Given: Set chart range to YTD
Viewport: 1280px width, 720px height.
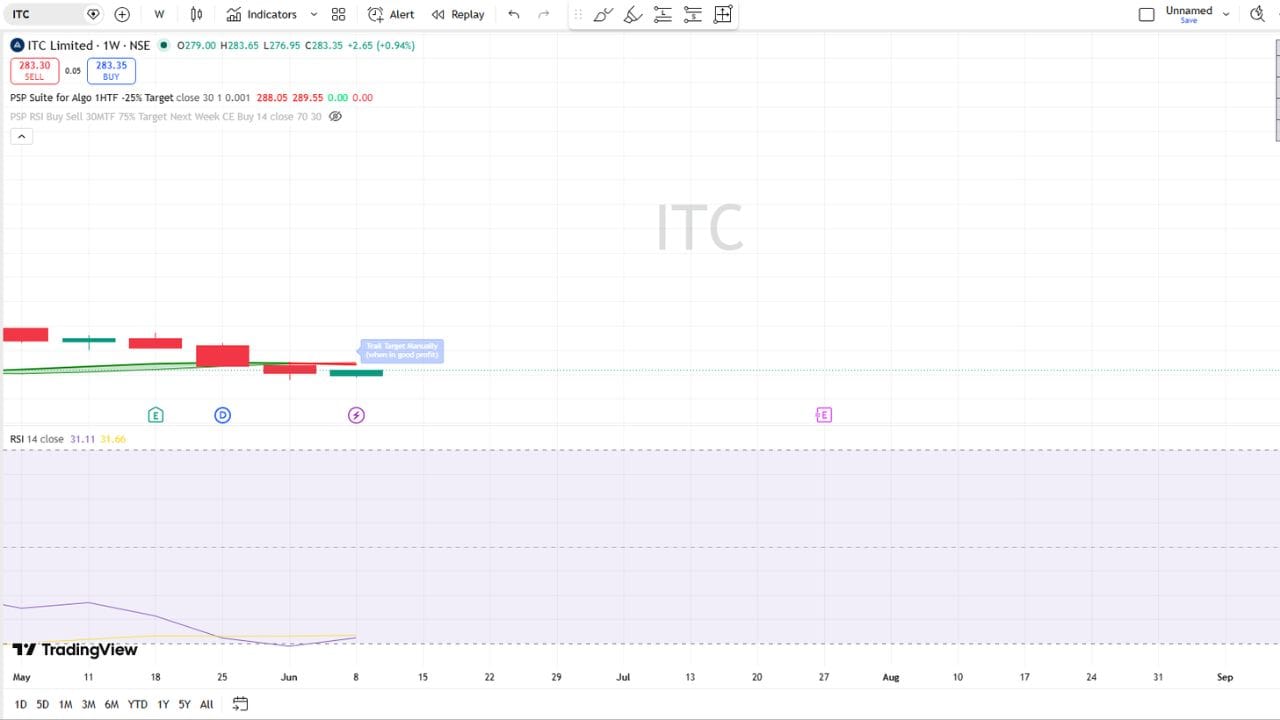Looking at the screenshot, I should [x=138, y=704].
